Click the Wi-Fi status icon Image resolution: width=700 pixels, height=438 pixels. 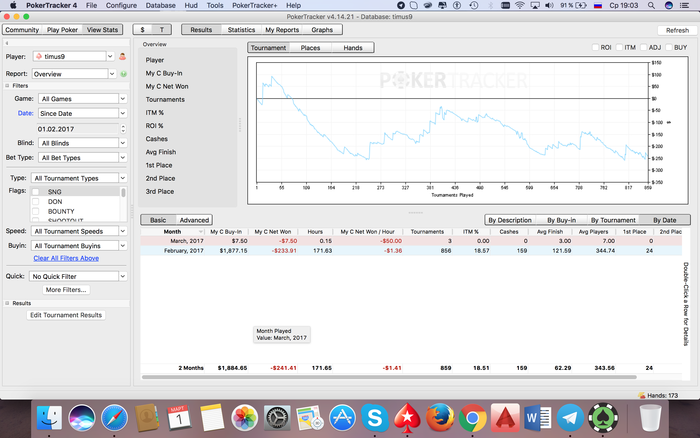[x=520, y=5]
